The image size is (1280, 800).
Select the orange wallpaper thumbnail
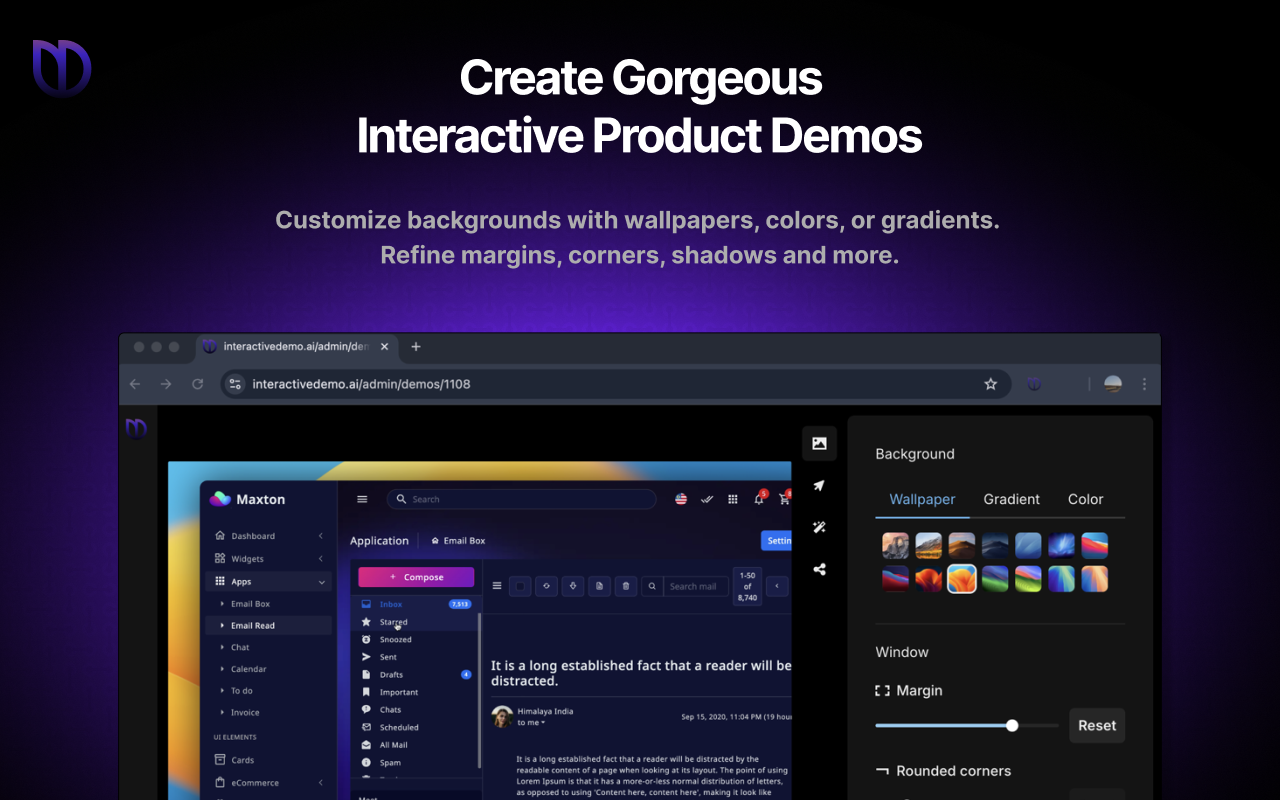961,578
